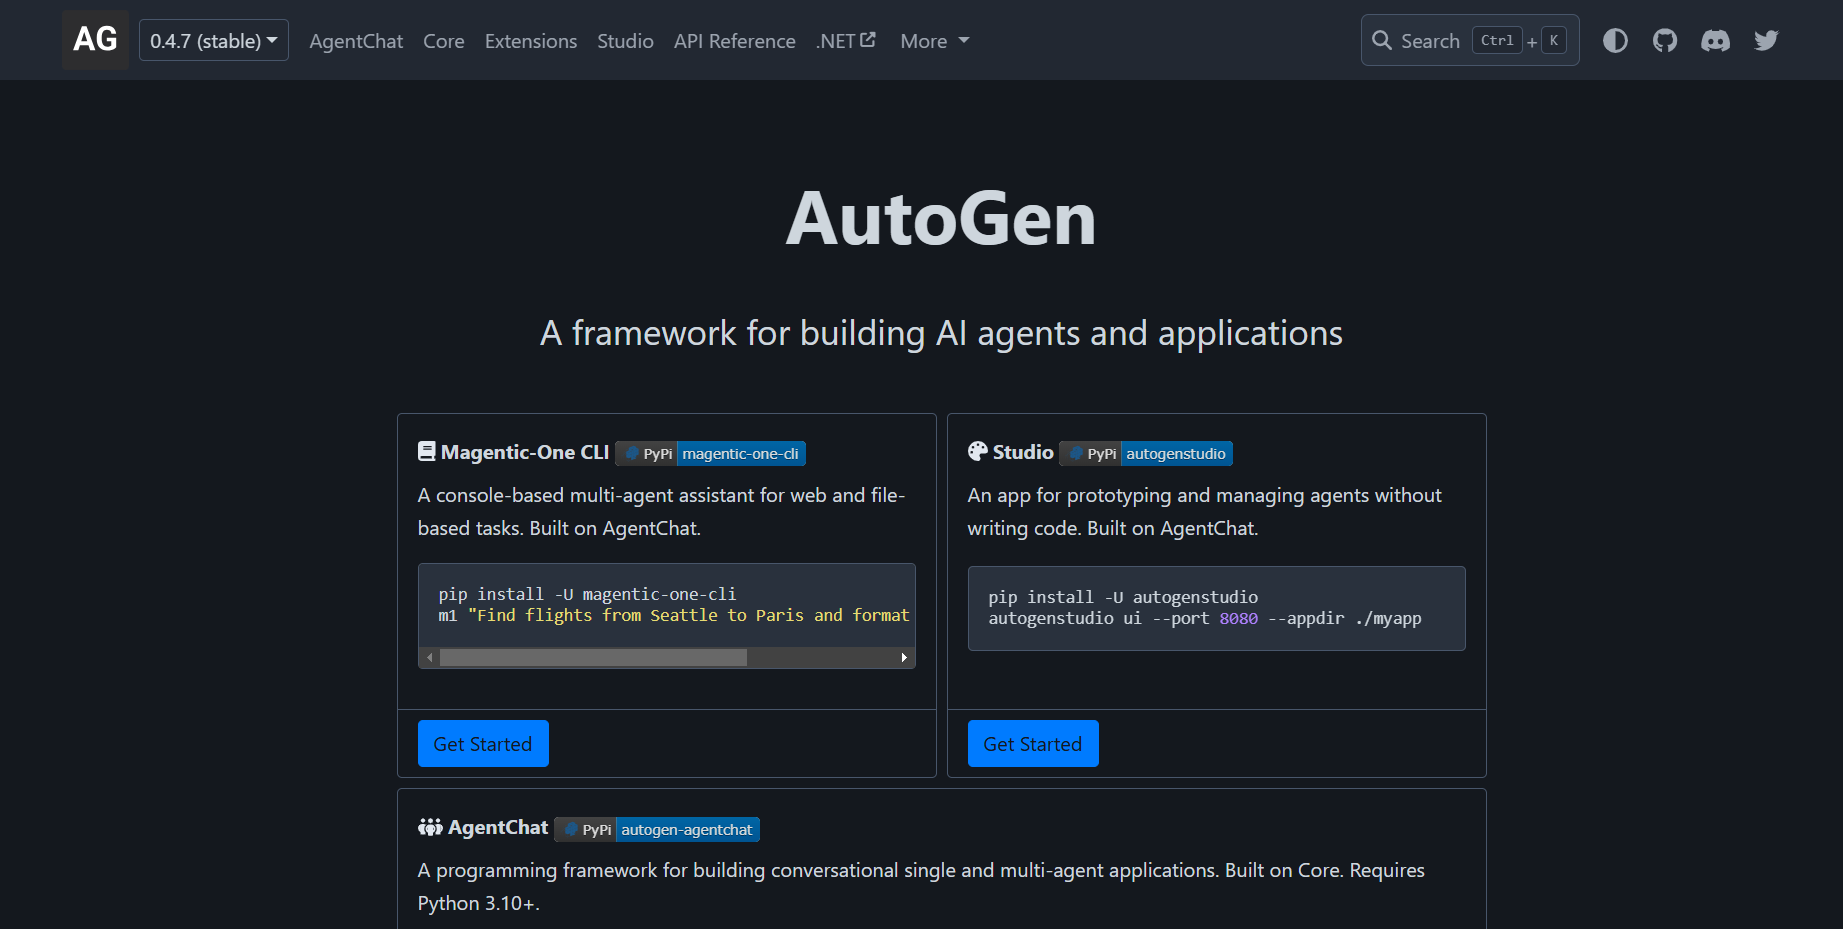Image resolution: width=1843 pixels, height=929 pixels.
Task: Toggle the light/dark theme switcher
Action: point(1615,40)
